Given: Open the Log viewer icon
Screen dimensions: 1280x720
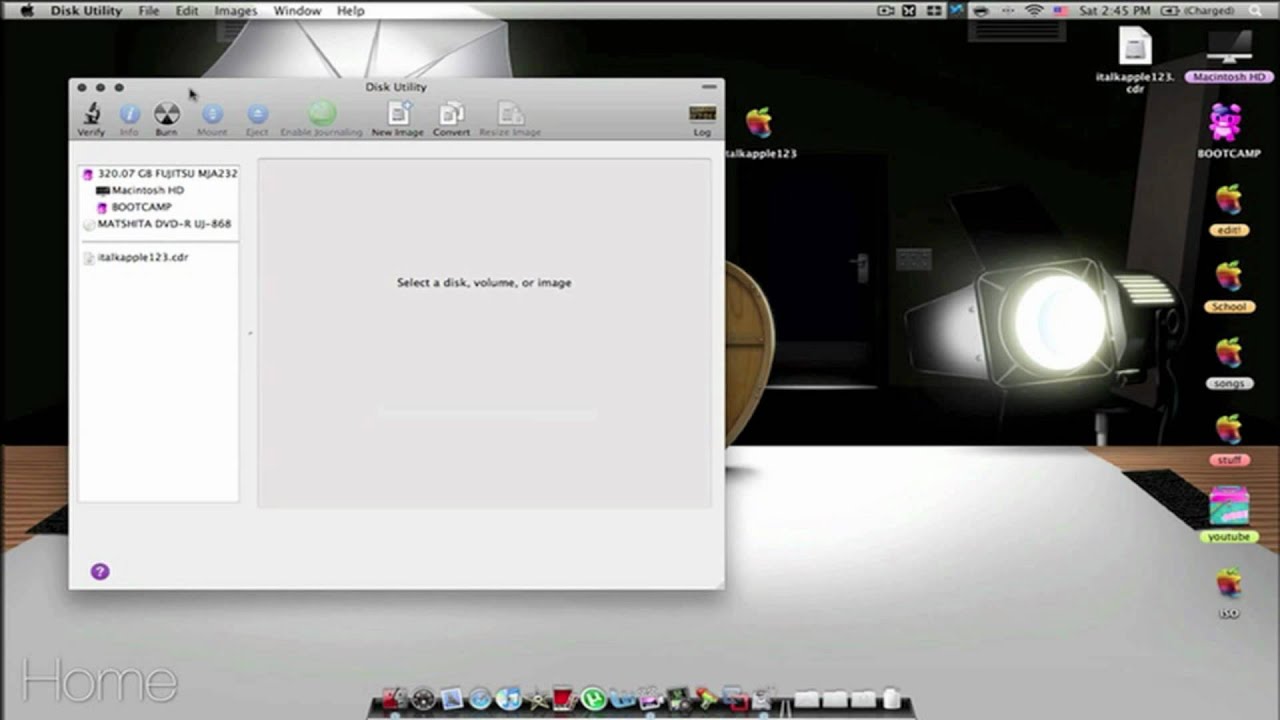Looking at the screenshot, I should coord(703,113).
